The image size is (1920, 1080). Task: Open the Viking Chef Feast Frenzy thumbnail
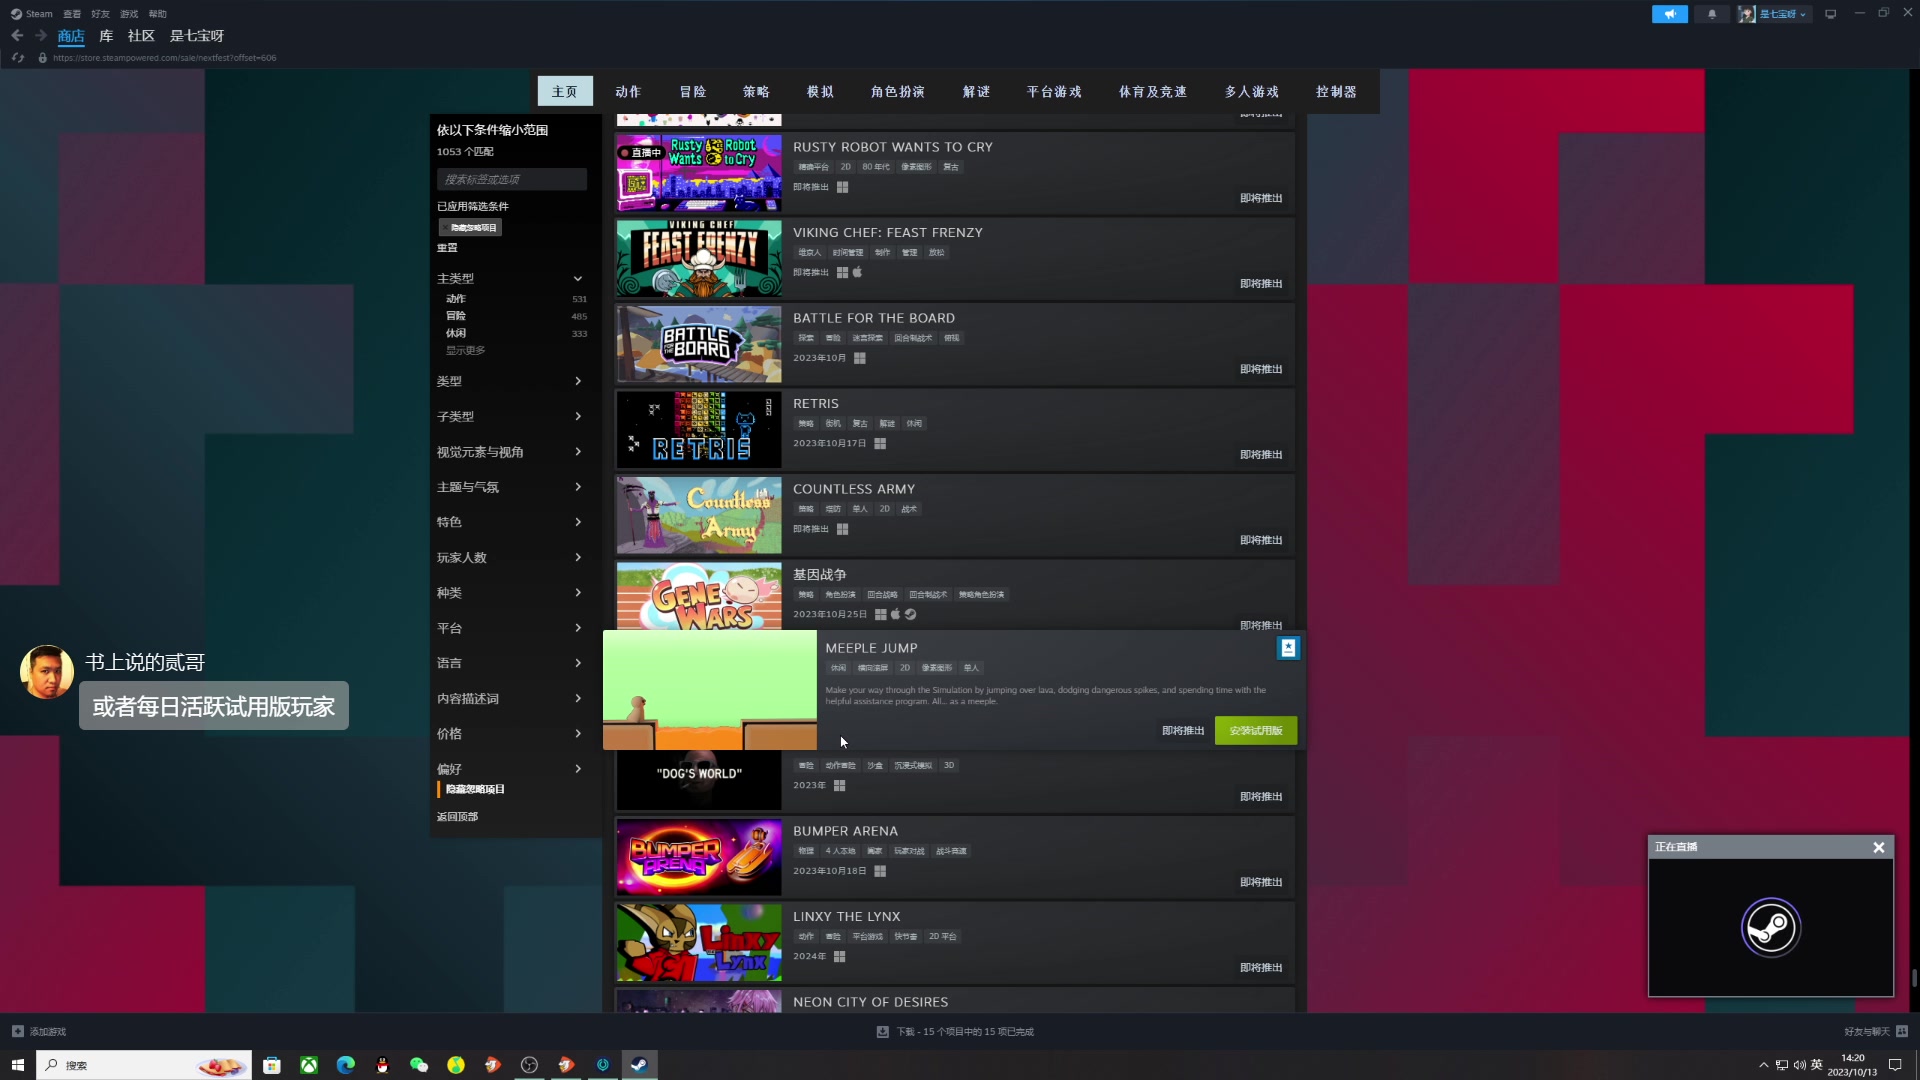coord(699,259)
